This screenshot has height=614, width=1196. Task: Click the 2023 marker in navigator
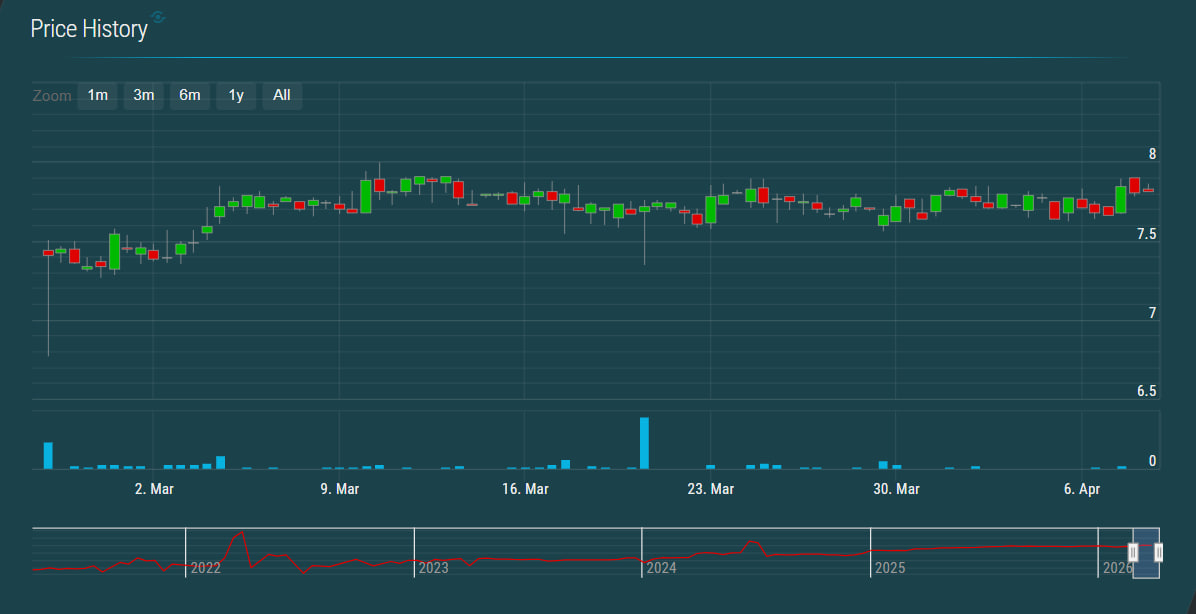pos(433,568)
